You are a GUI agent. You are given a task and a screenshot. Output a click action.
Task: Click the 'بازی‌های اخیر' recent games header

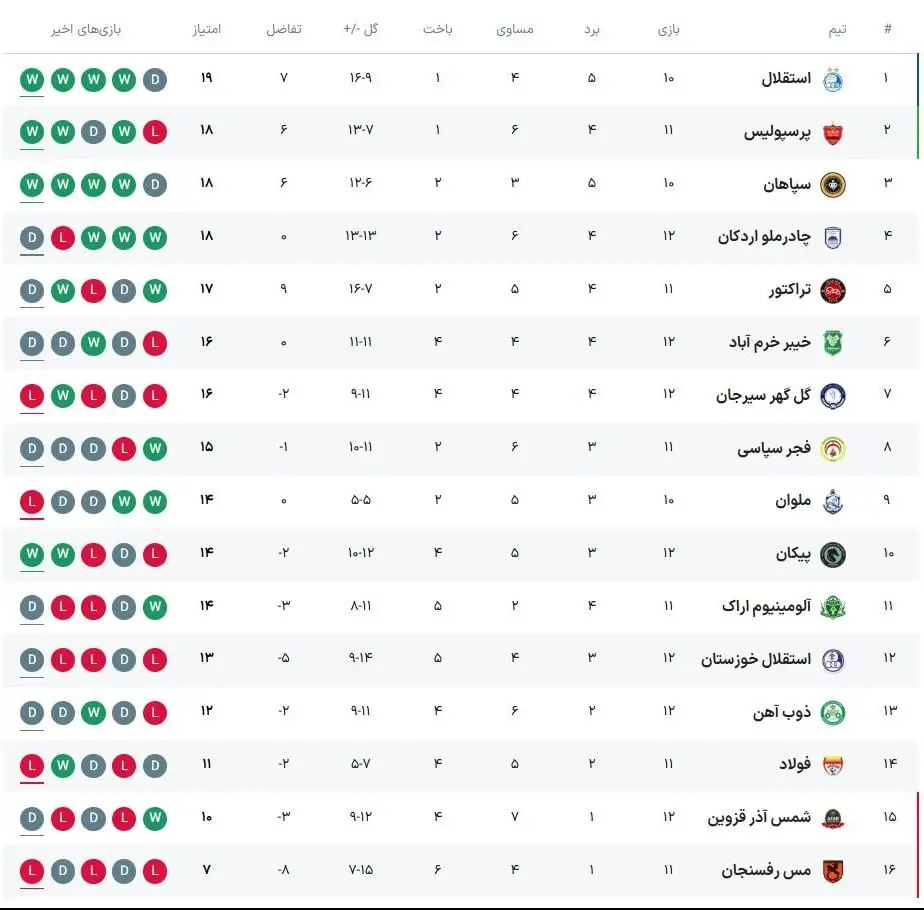(86, 29)
